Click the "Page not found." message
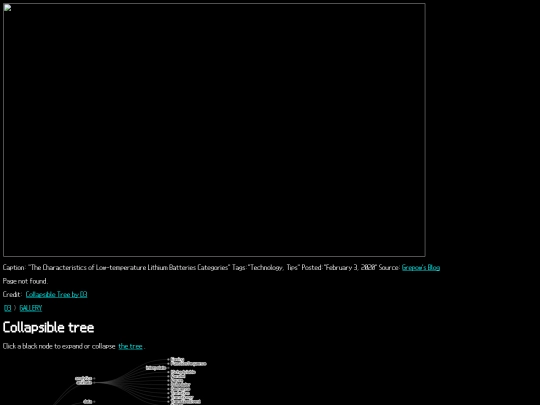 point(25,281)
